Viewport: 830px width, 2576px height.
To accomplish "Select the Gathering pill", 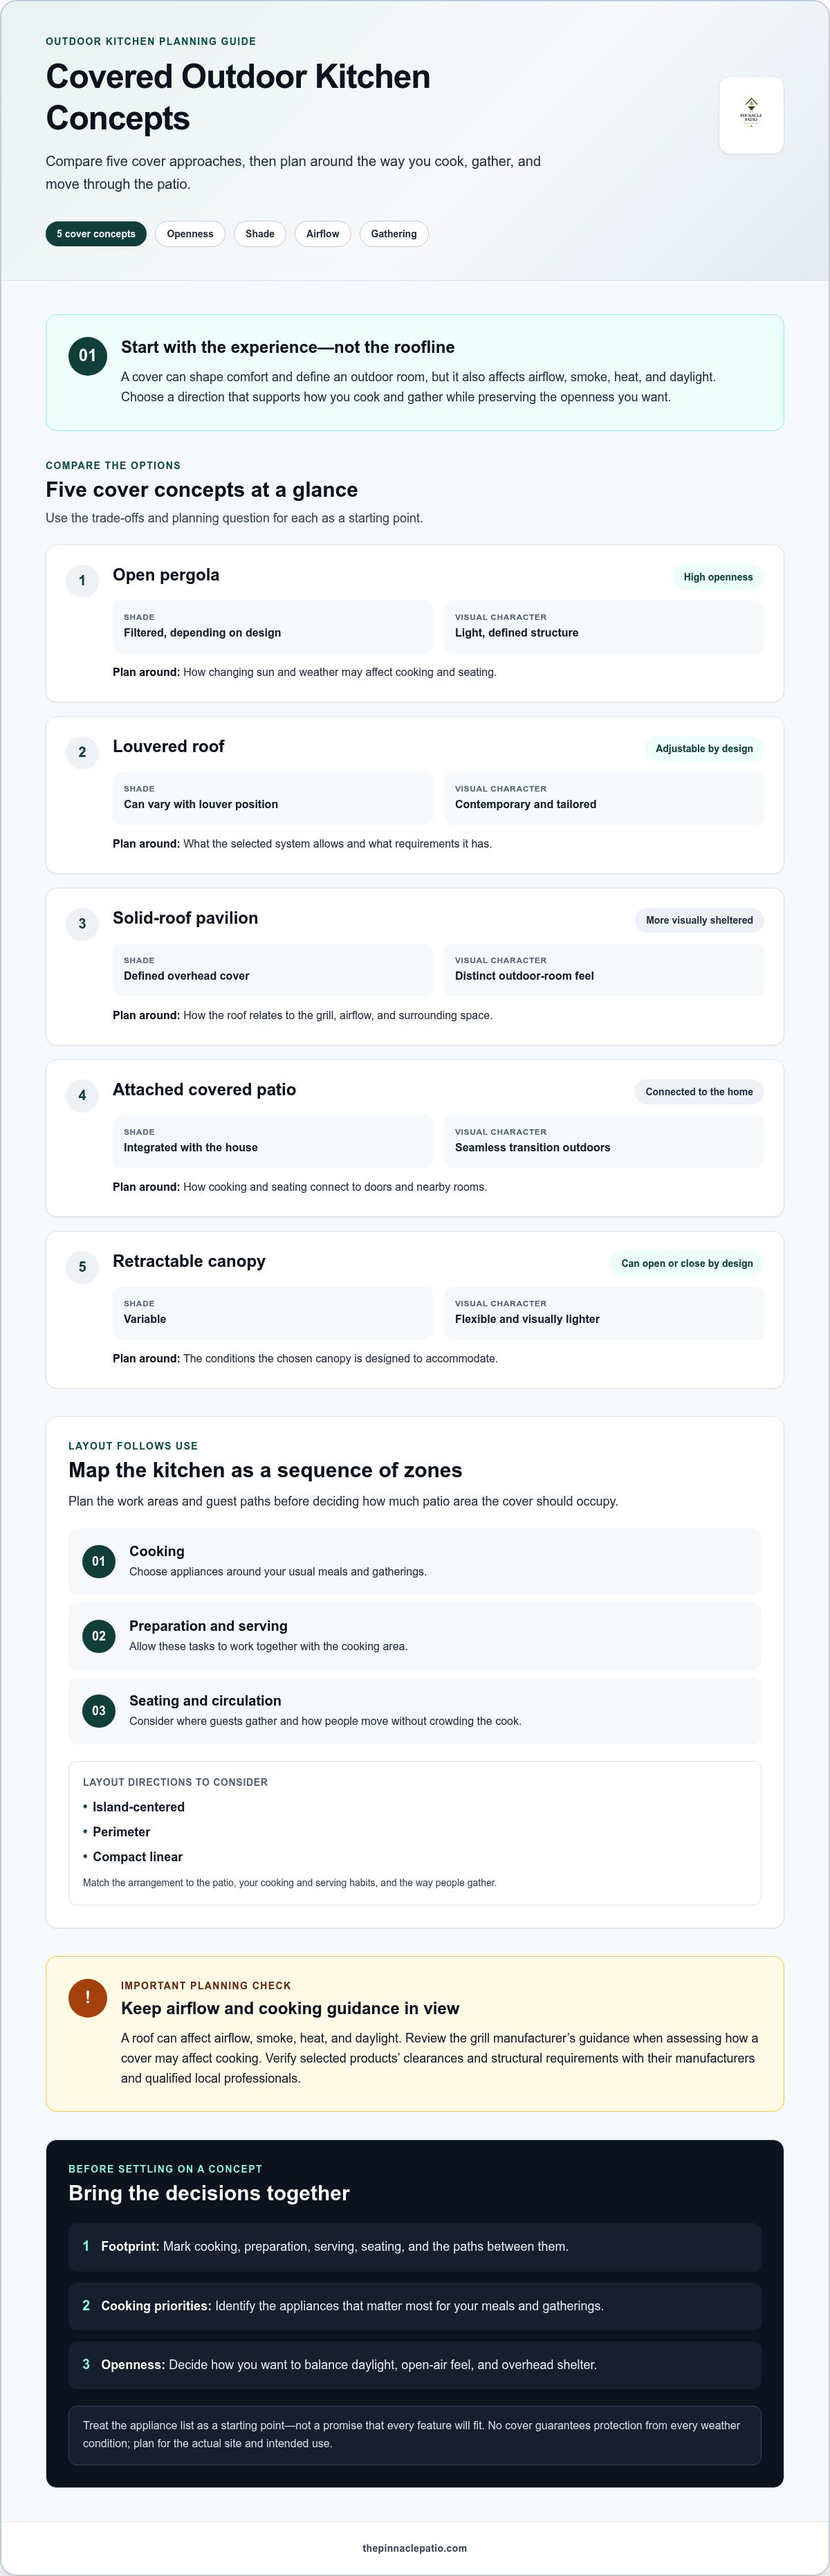I will [x=394, y=234].
